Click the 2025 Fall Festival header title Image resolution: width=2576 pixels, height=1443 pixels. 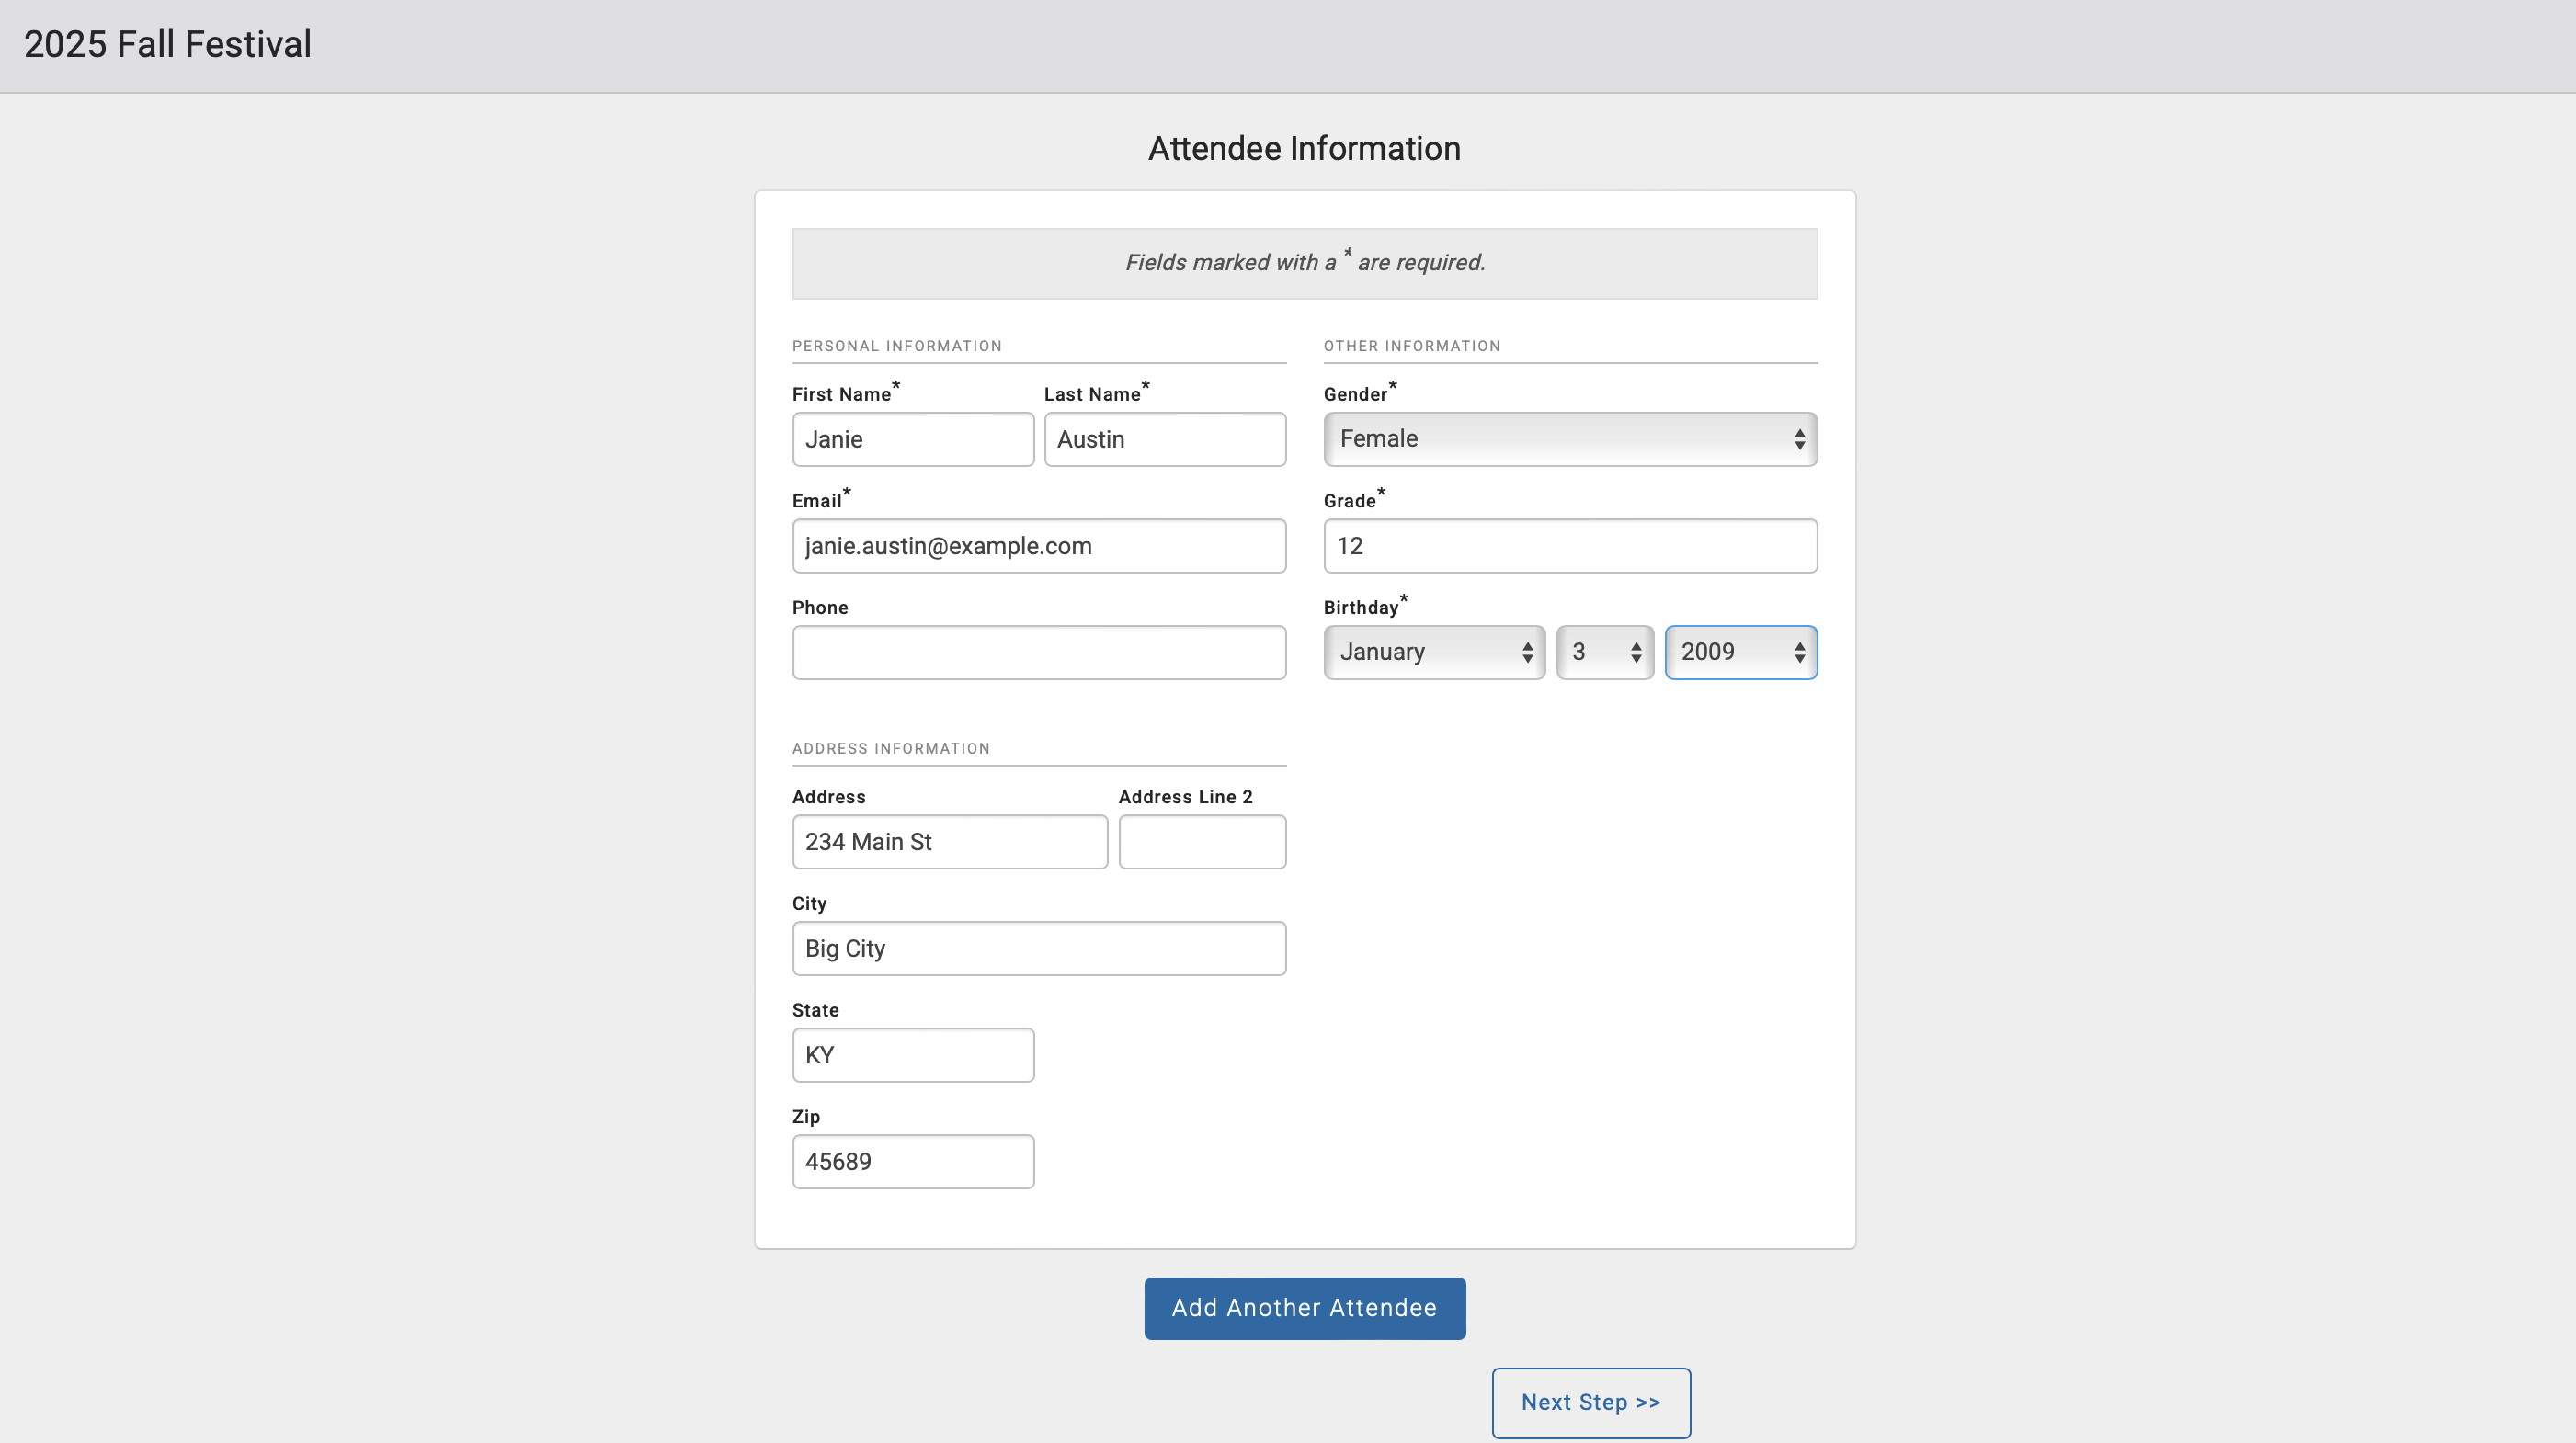point(167,44)
